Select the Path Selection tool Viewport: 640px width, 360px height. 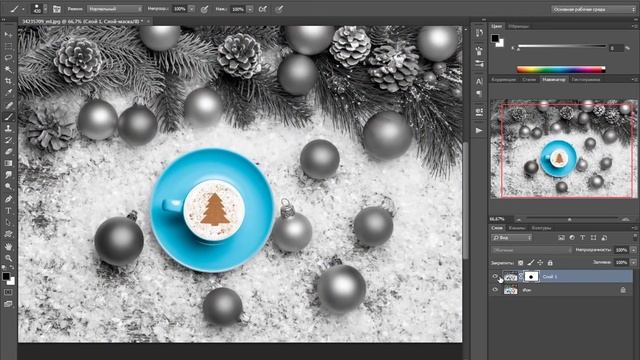click(8, 223)
